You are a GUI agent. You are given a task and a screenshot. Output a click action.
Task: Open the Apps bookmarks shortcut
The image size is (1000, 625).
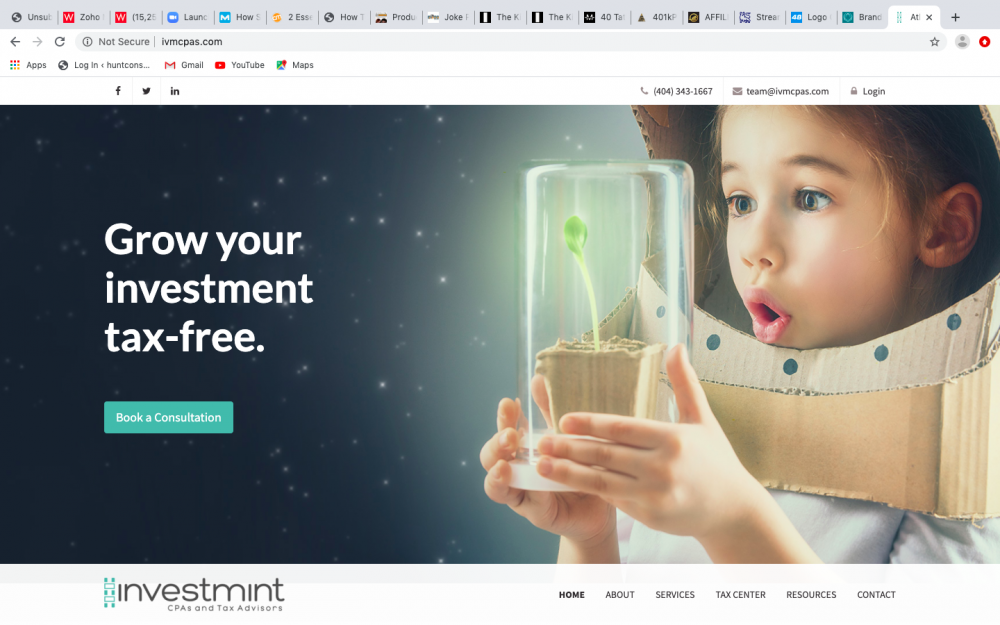[x=29, y=65]
